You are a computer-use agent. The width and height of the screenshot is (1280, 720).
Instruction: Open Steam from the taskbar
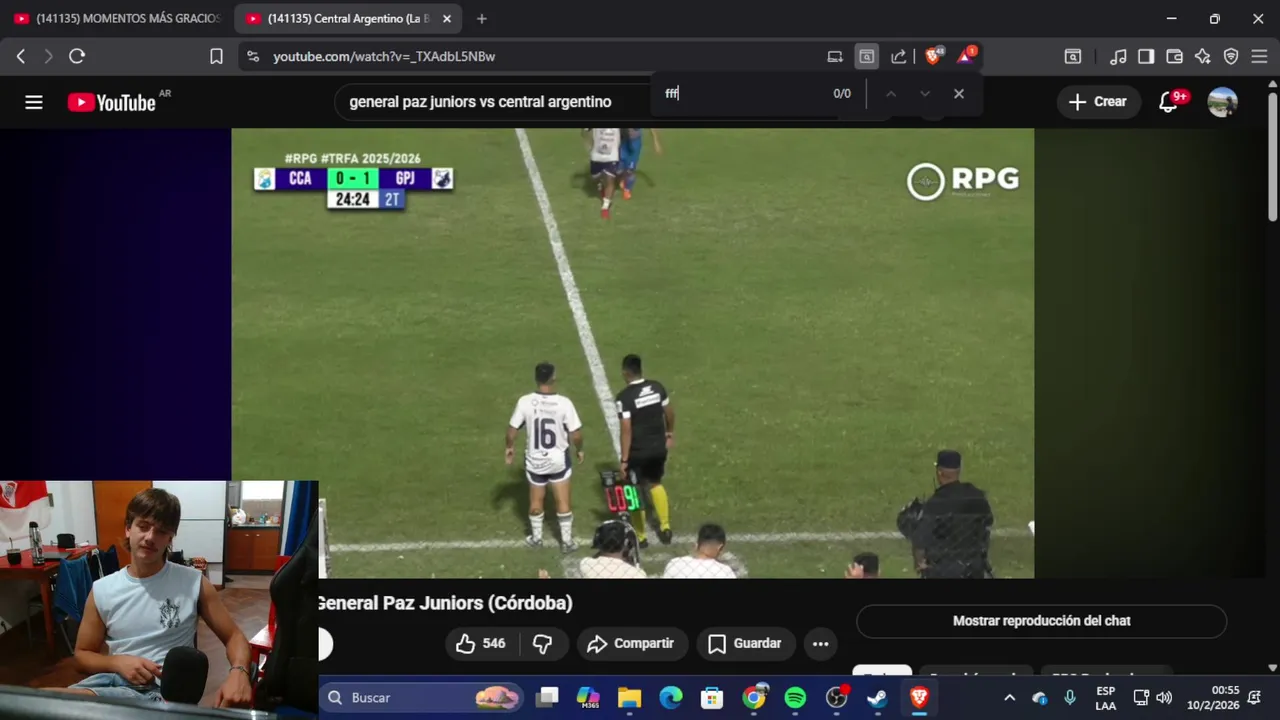877,698
